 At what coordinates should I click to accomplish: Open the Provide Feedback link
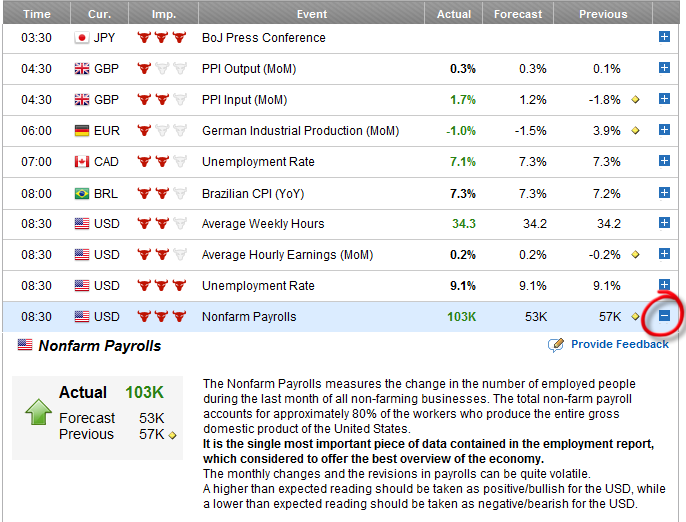click(x=620, y=344)
